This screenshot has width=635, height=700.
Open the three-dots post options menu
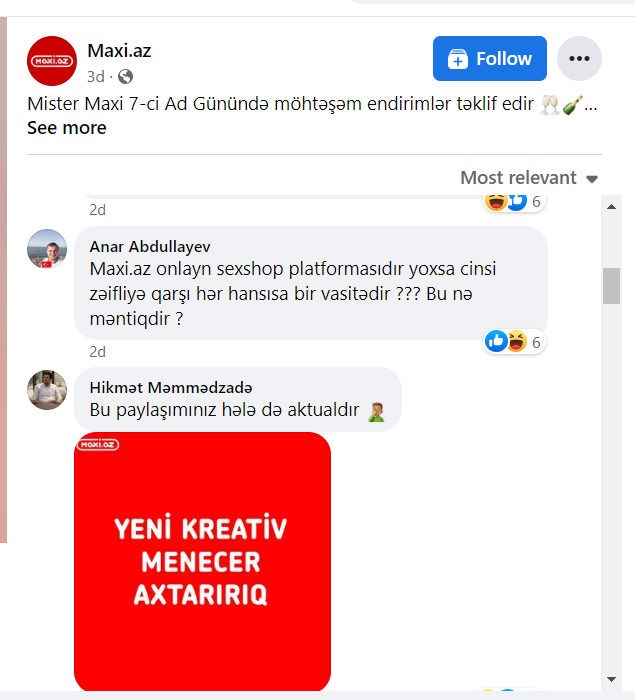[579, 58]
